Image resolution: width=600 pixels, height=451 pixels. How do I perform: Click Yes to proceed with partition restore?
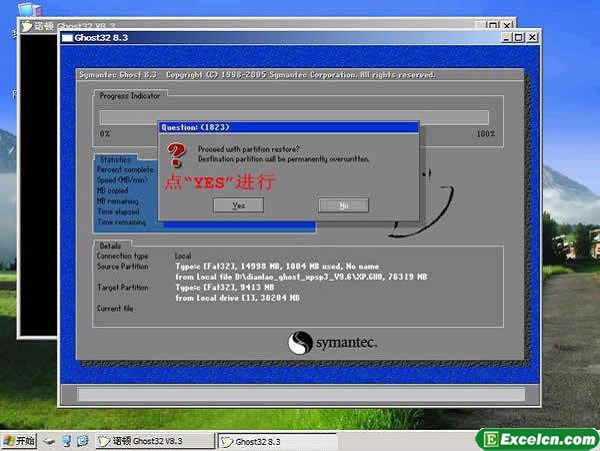pyautogui.click(x=238, y=205)
